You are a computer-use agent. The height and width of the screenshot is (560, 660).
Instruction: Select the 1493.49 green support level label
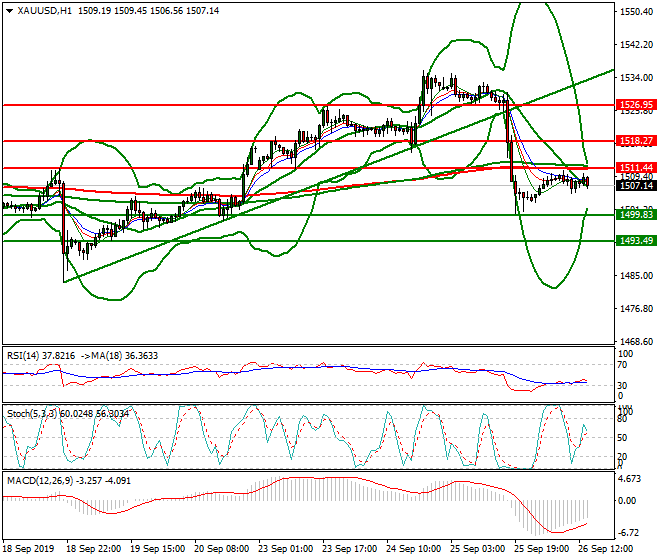(x=636, y=240)
